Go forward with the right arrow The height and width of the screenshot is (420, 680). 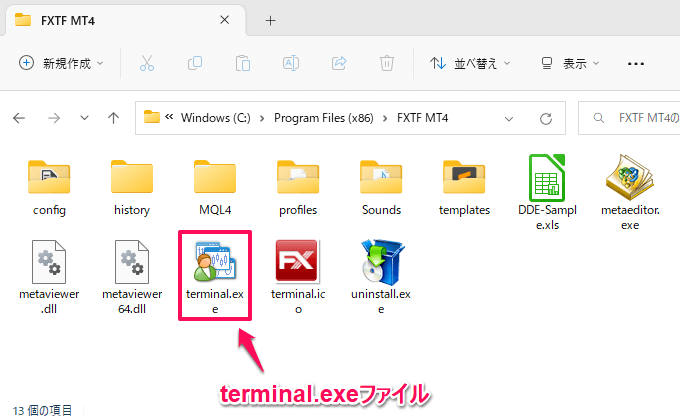(x=54, y=118)
